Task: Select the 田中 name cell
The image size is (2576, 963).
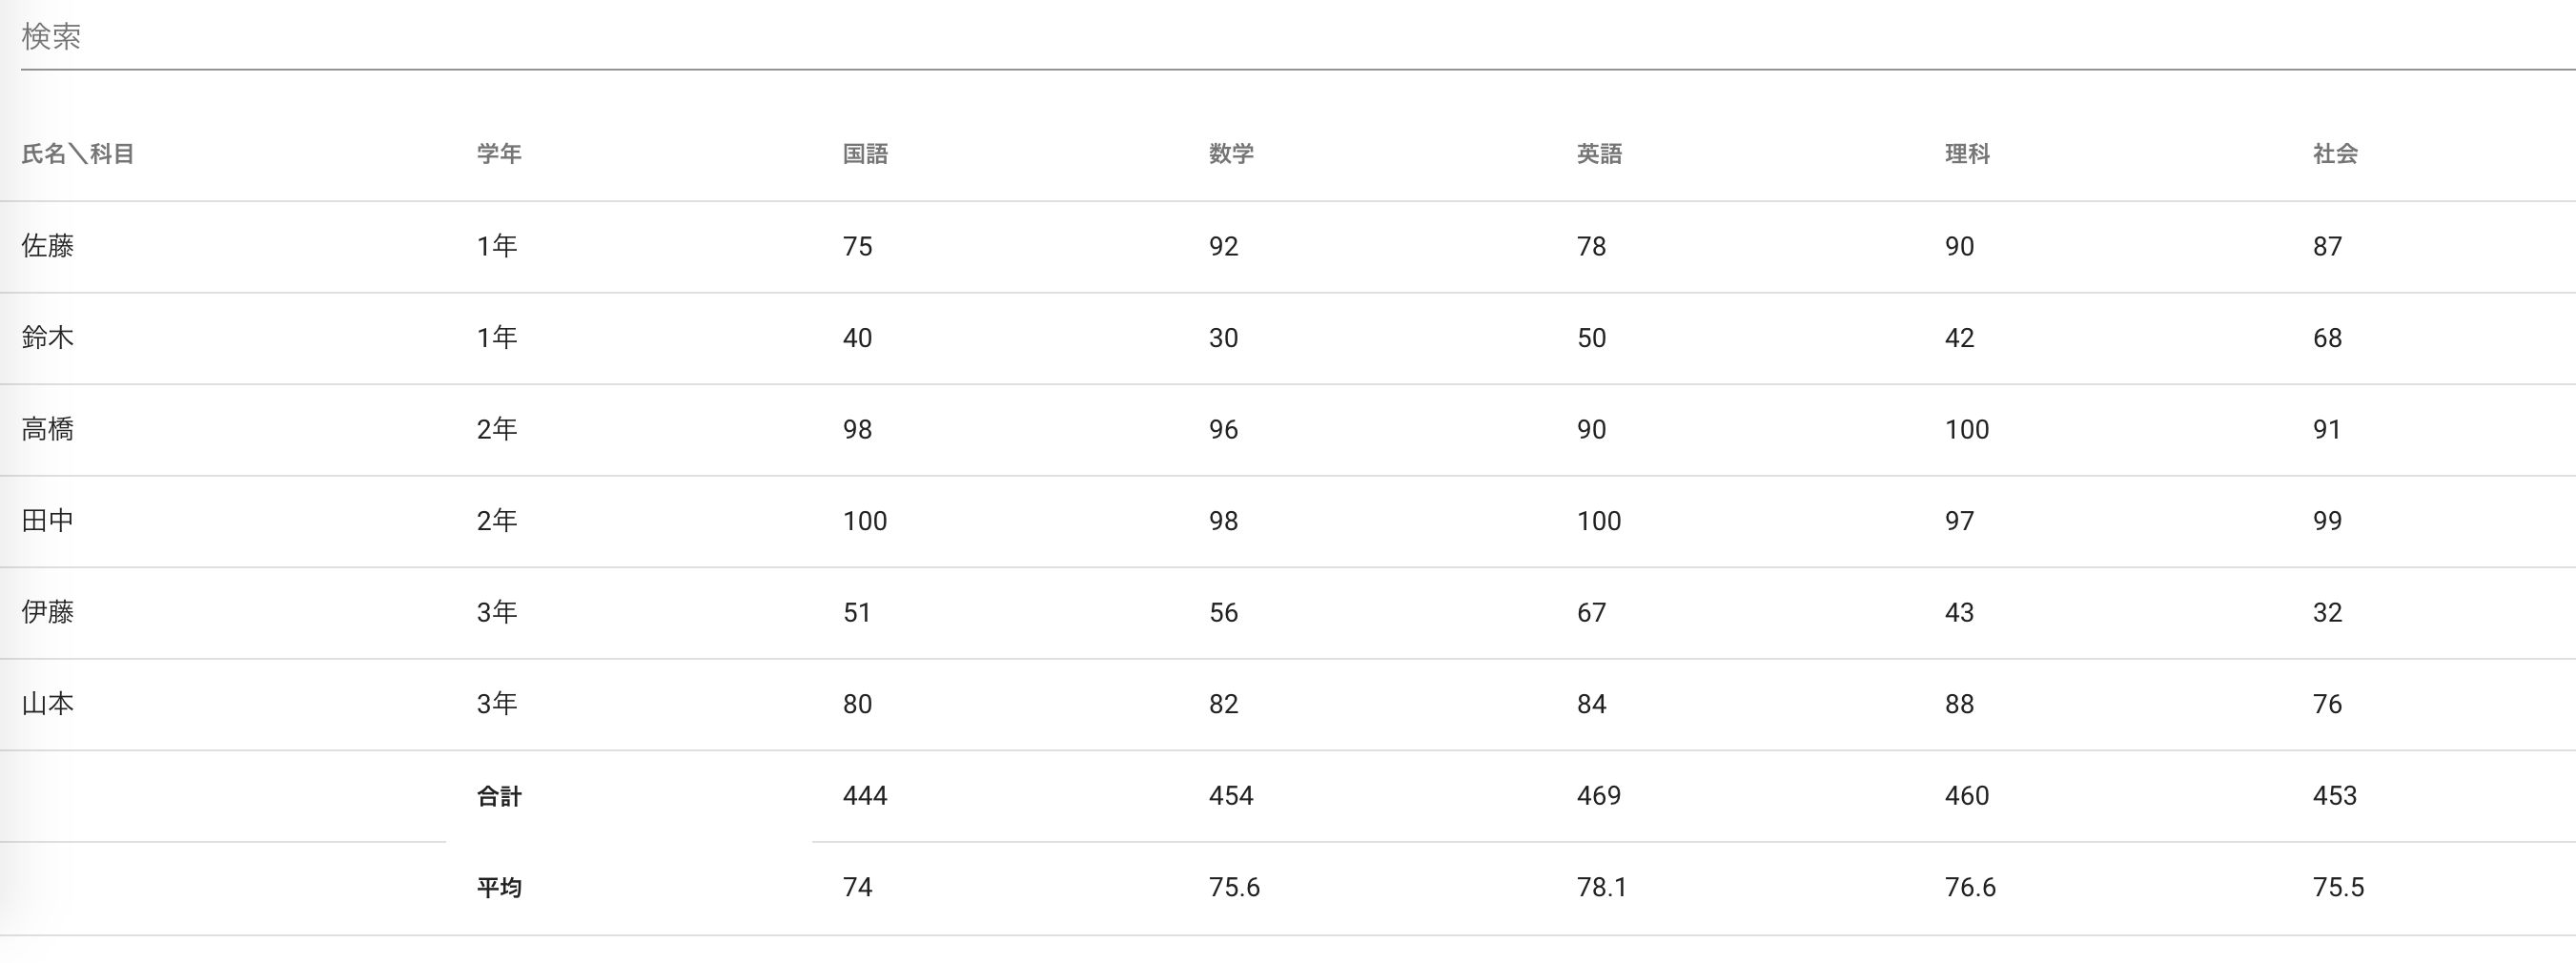Action: 48,521
